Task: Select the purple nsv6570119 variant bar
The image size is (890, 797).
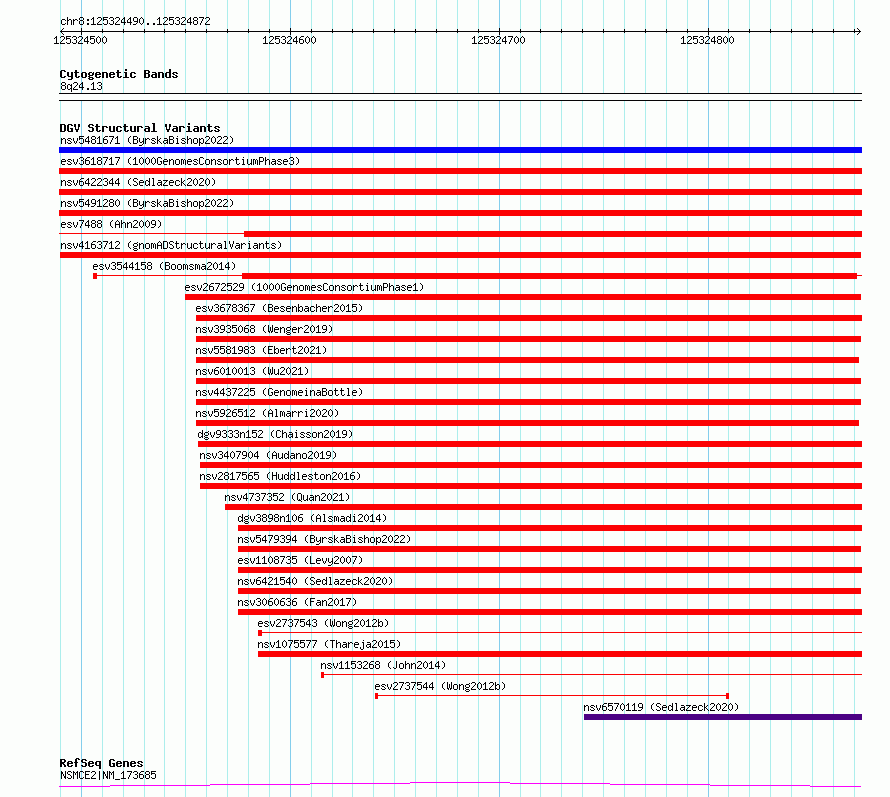Action: pyautogui.click(x=723, y=717)
